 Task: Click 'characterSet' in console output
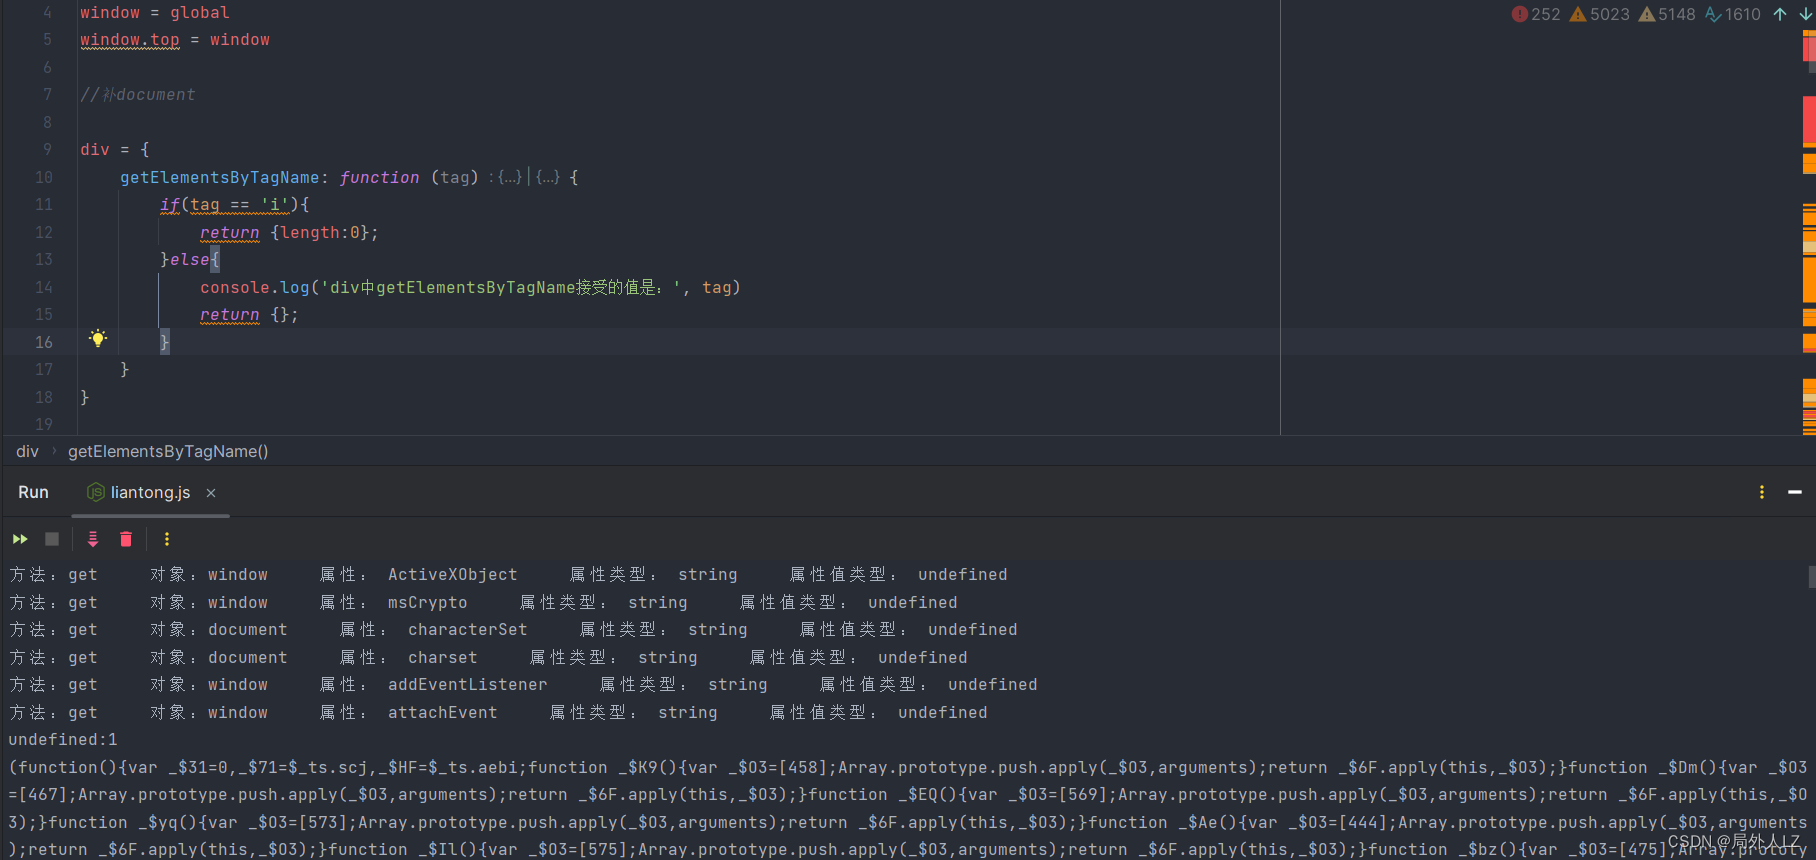pyautogui.click(x=468, y=629)
